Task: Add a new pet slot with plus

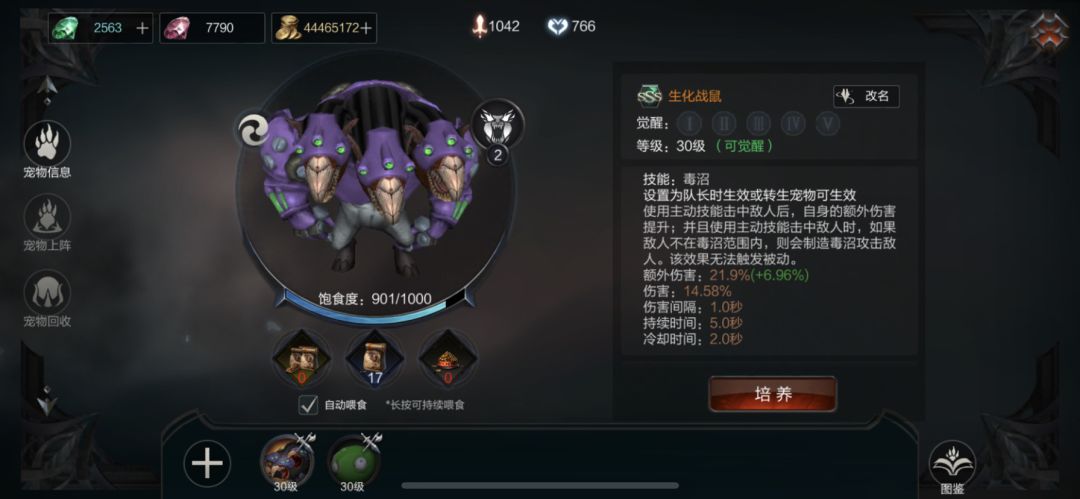Action: coord(207,463)
